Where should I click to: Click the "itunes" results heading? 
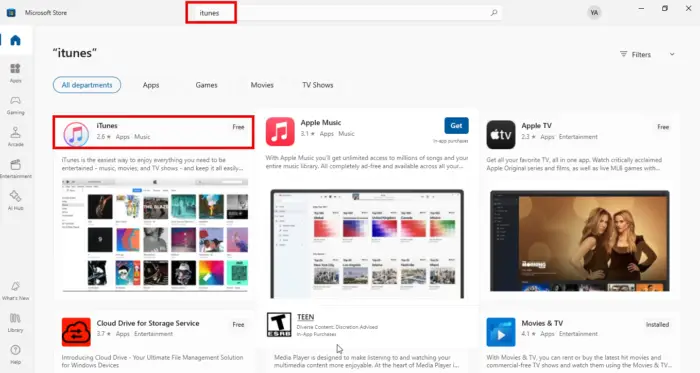(75, 53)
